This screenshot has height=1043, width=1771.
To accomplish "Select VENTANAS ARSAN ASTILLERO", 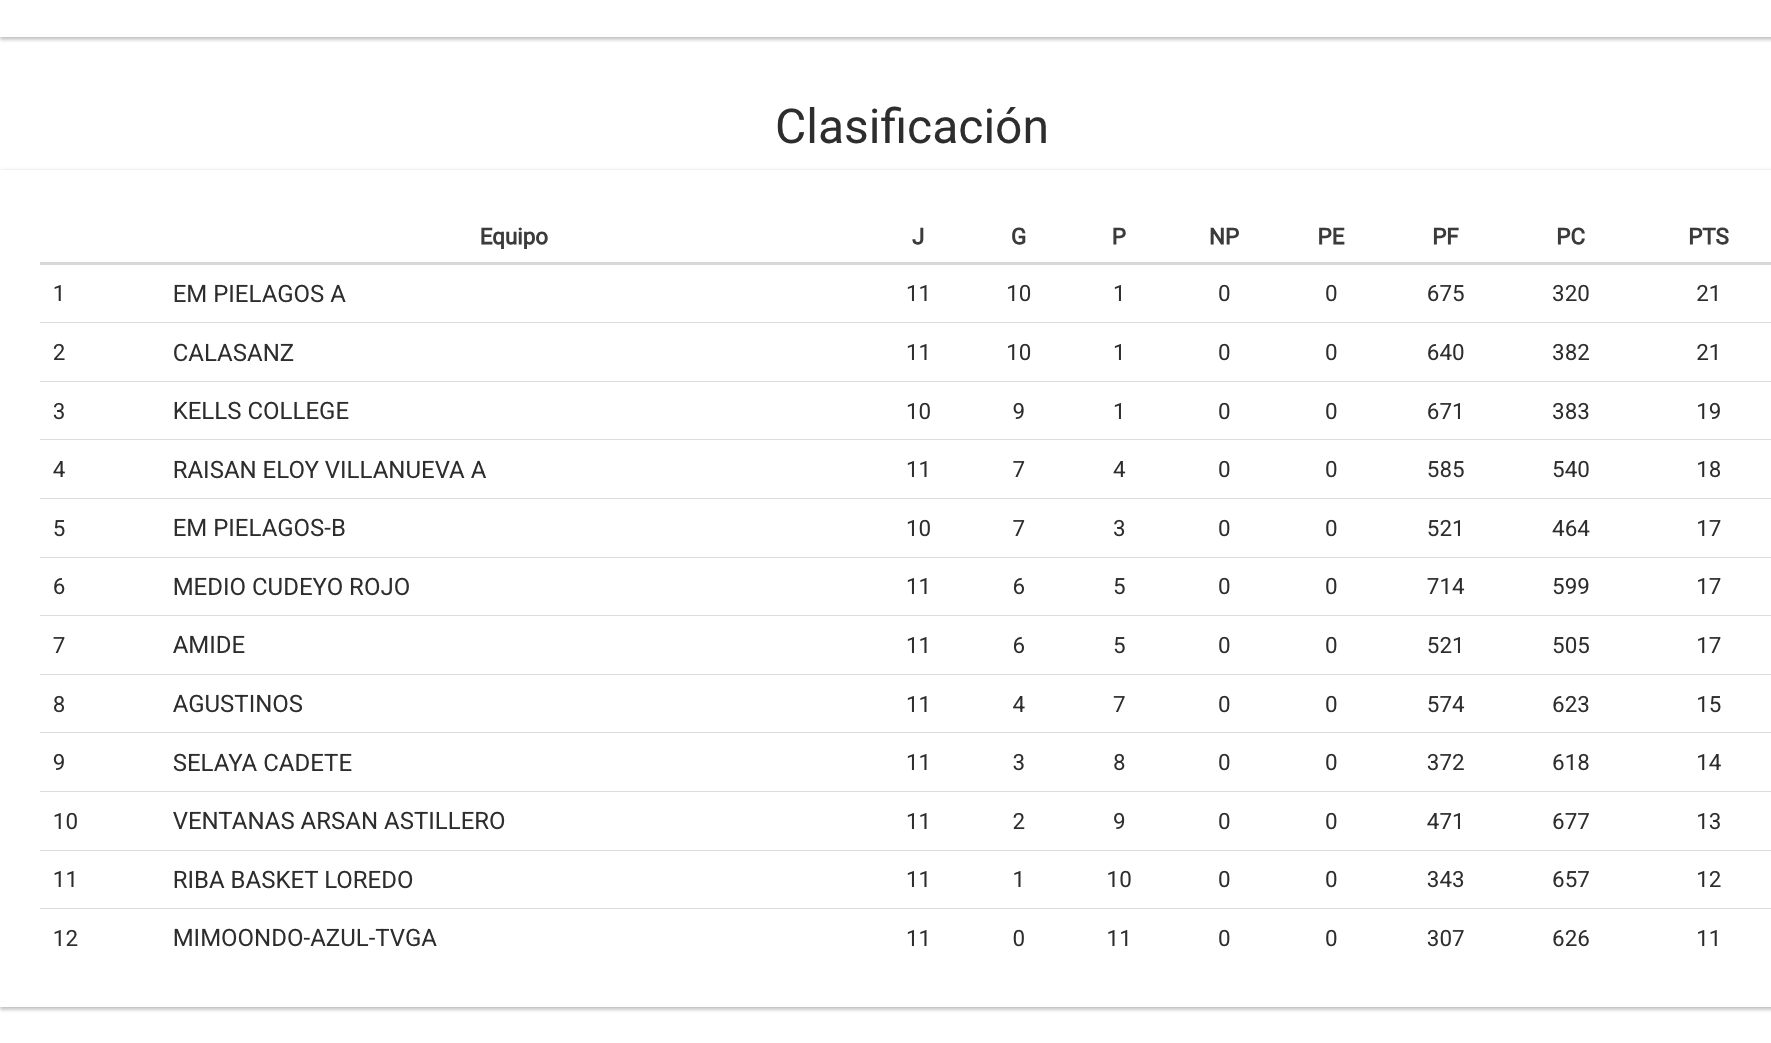I will click(339, 821).
